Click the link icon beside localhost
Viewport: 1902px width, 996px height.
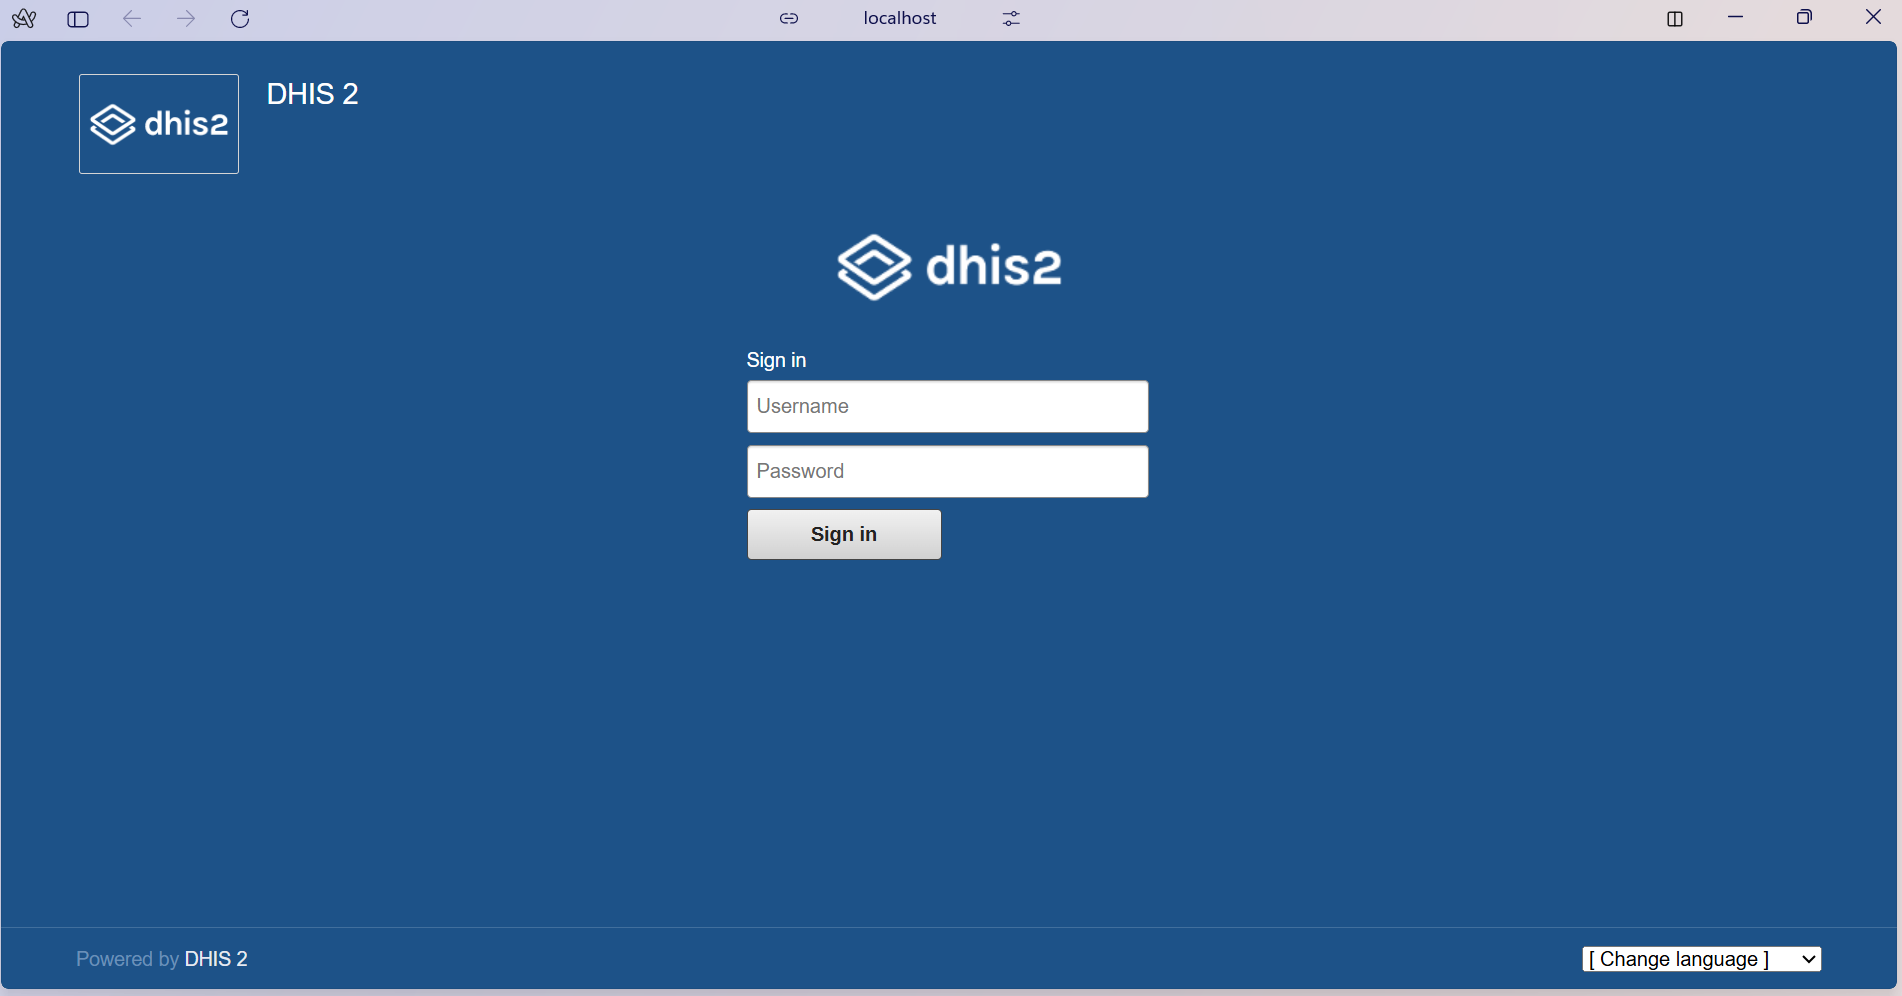coord(789,18)
